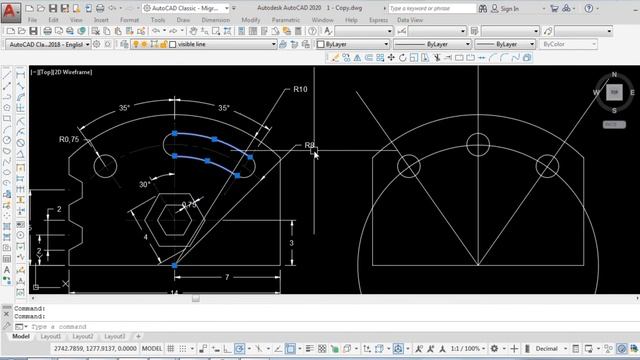Click the 'Type a keyword or phrase' search field
The image size is (640, 360).
(432, 8)
